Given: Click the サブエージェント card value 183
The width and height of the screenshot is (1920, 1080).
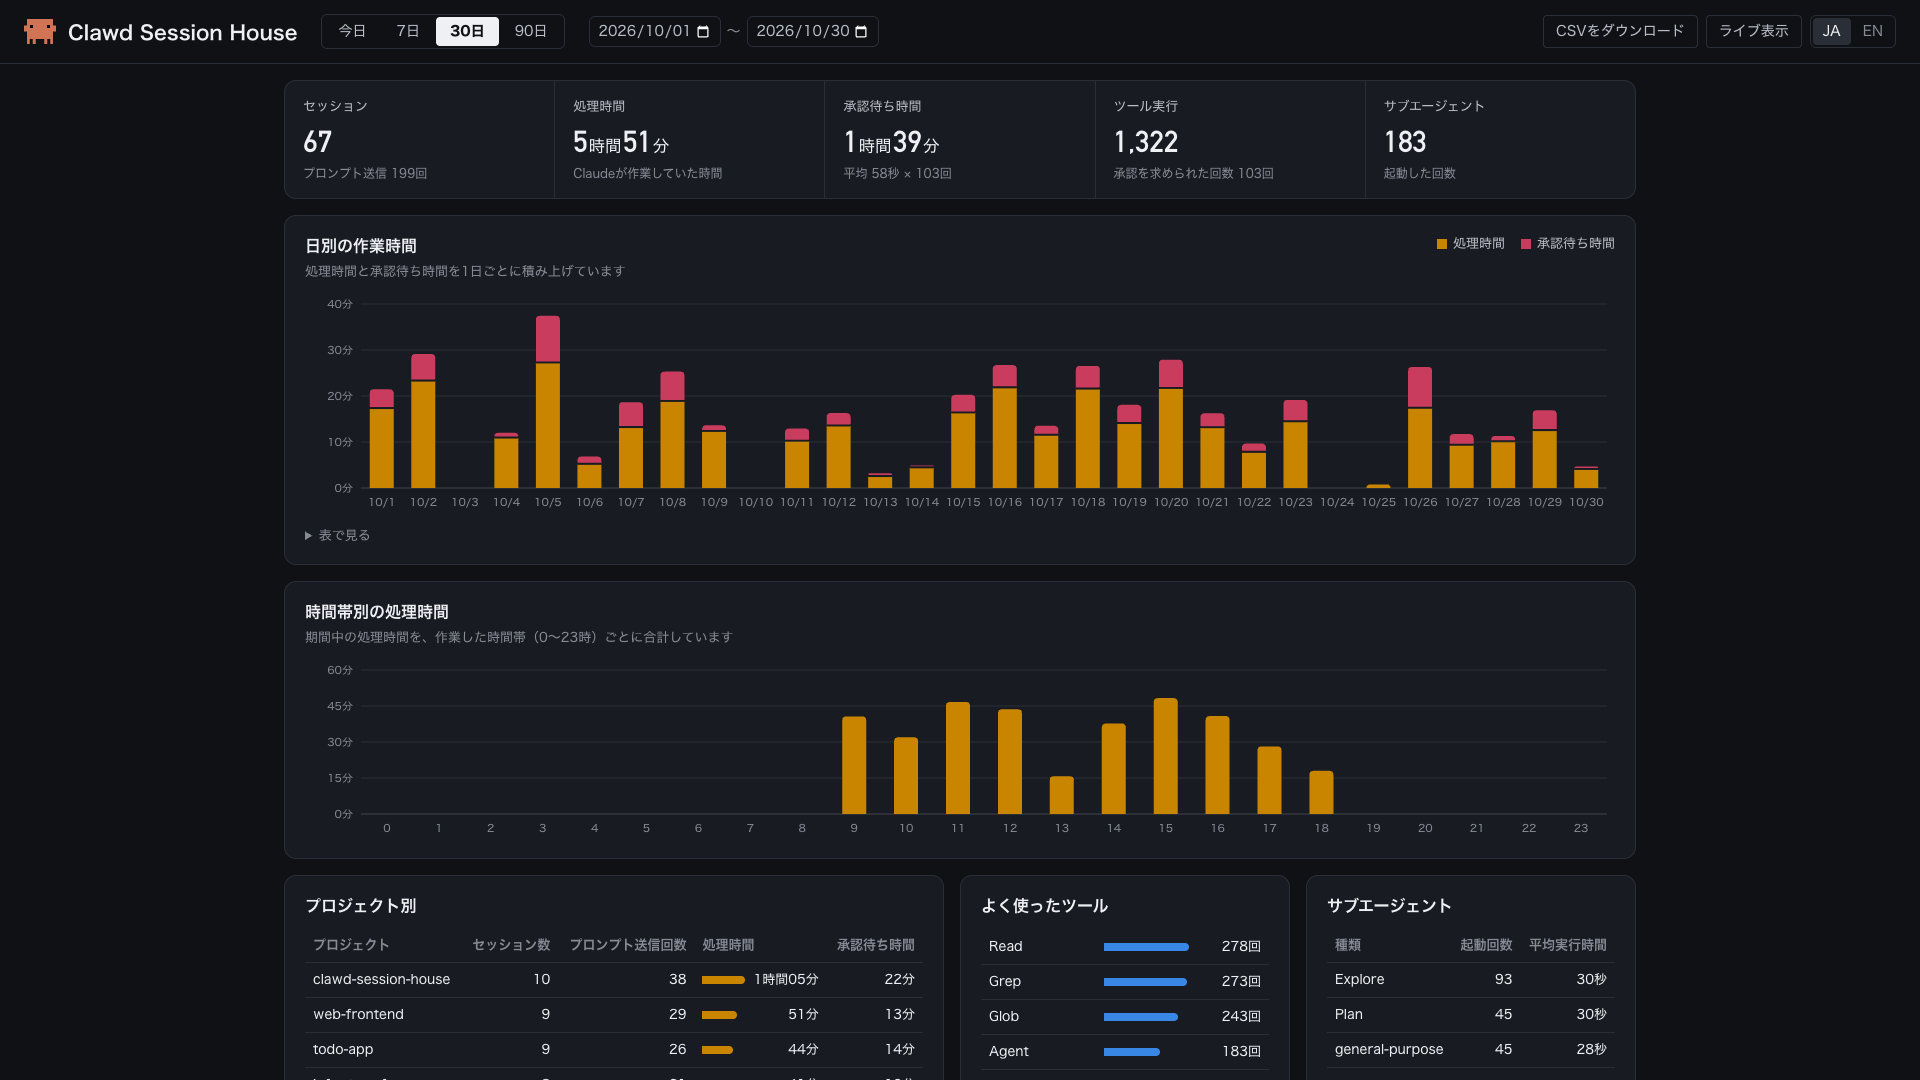Looking at the screenshot, I should (1405, 142).
